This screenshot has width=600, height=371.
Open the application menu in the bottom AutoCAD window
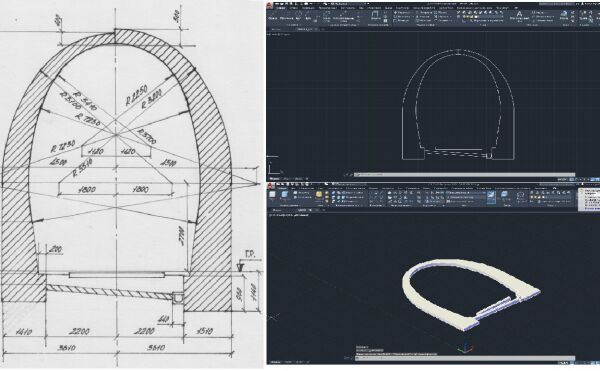(x=271, y=186)
